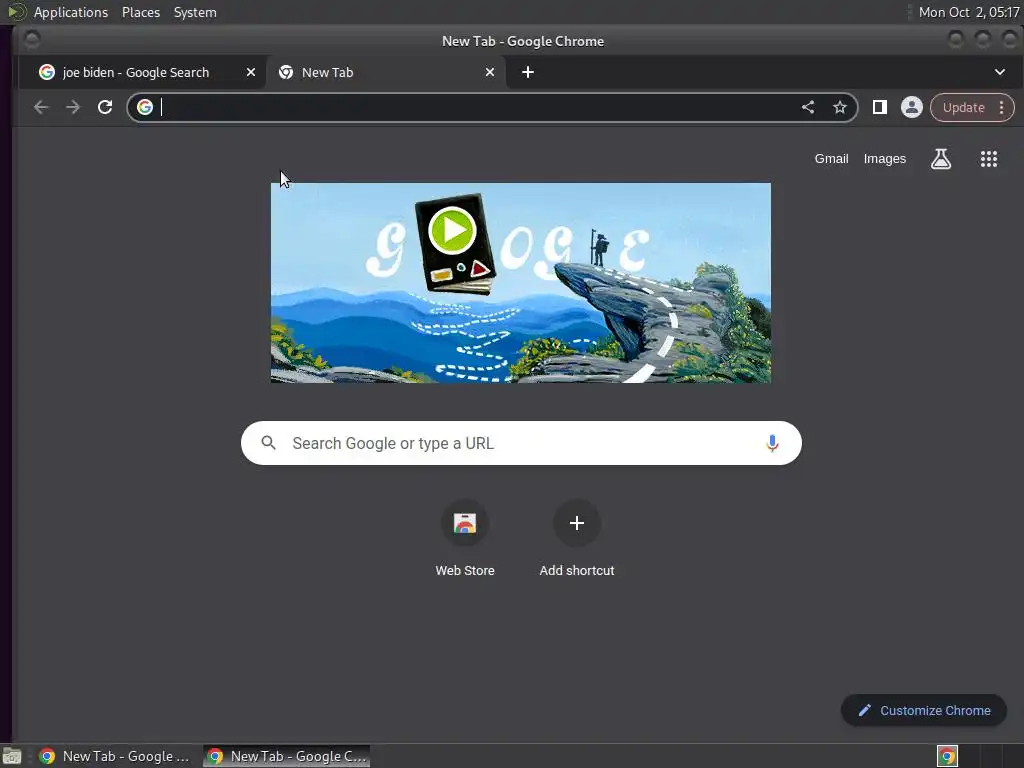Click the show desktop icon in taskbar

12,756
